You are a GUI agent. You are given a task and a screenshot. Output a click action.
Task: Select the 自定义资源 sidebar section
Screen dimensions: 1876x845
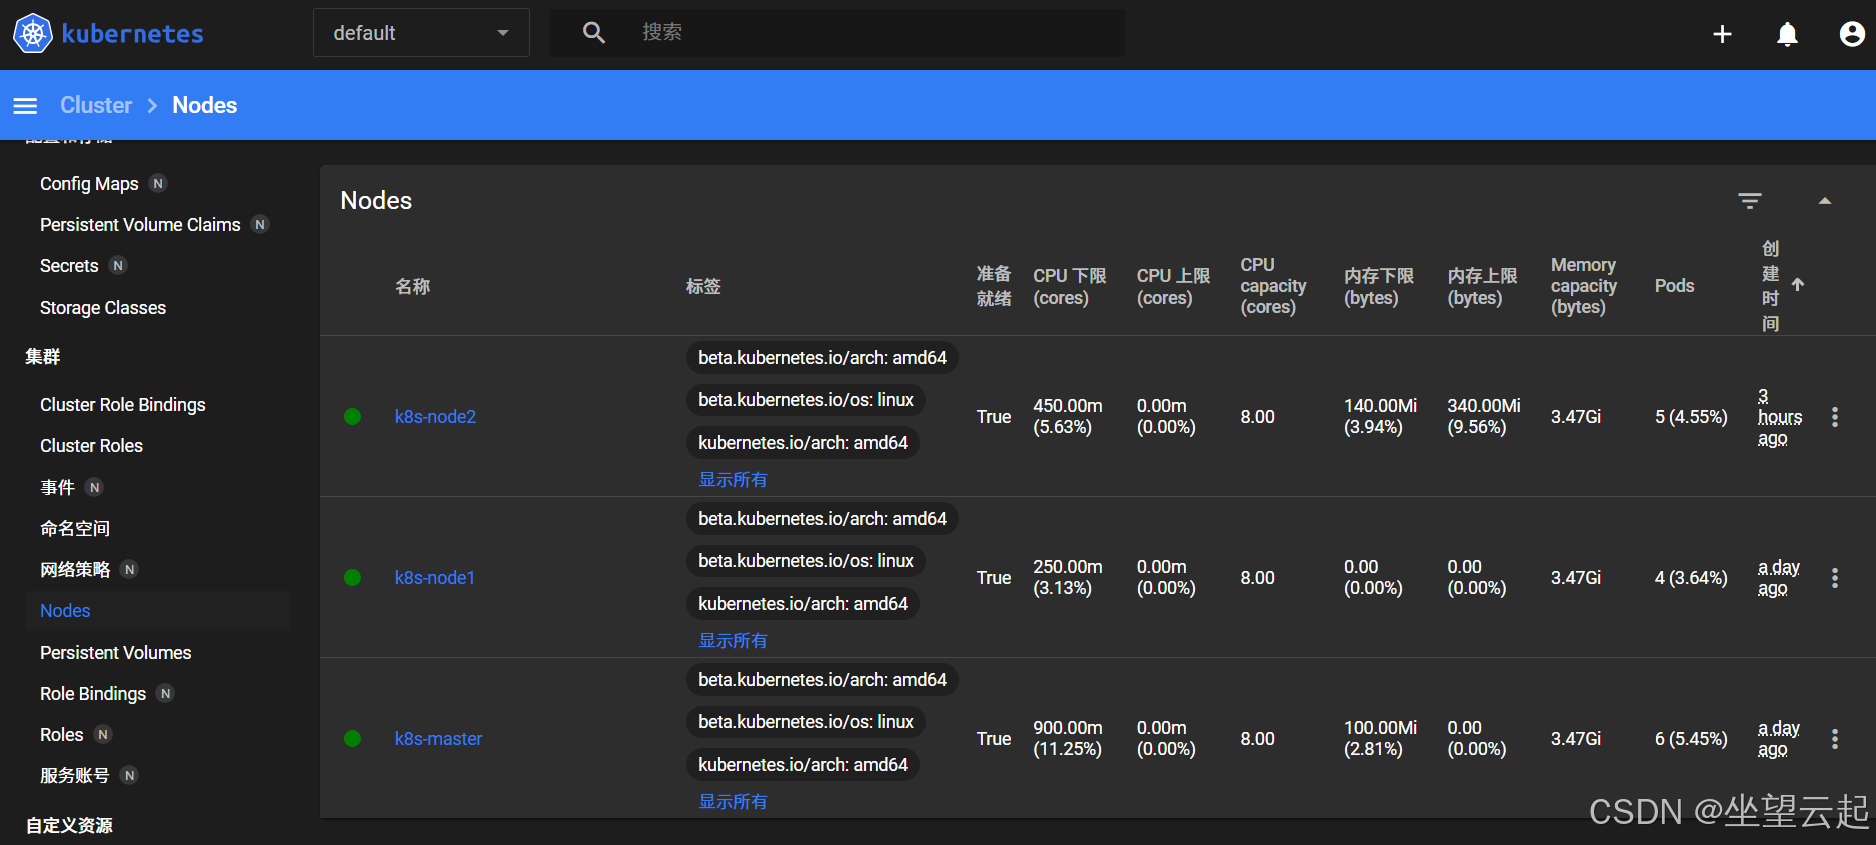(69, 826)
